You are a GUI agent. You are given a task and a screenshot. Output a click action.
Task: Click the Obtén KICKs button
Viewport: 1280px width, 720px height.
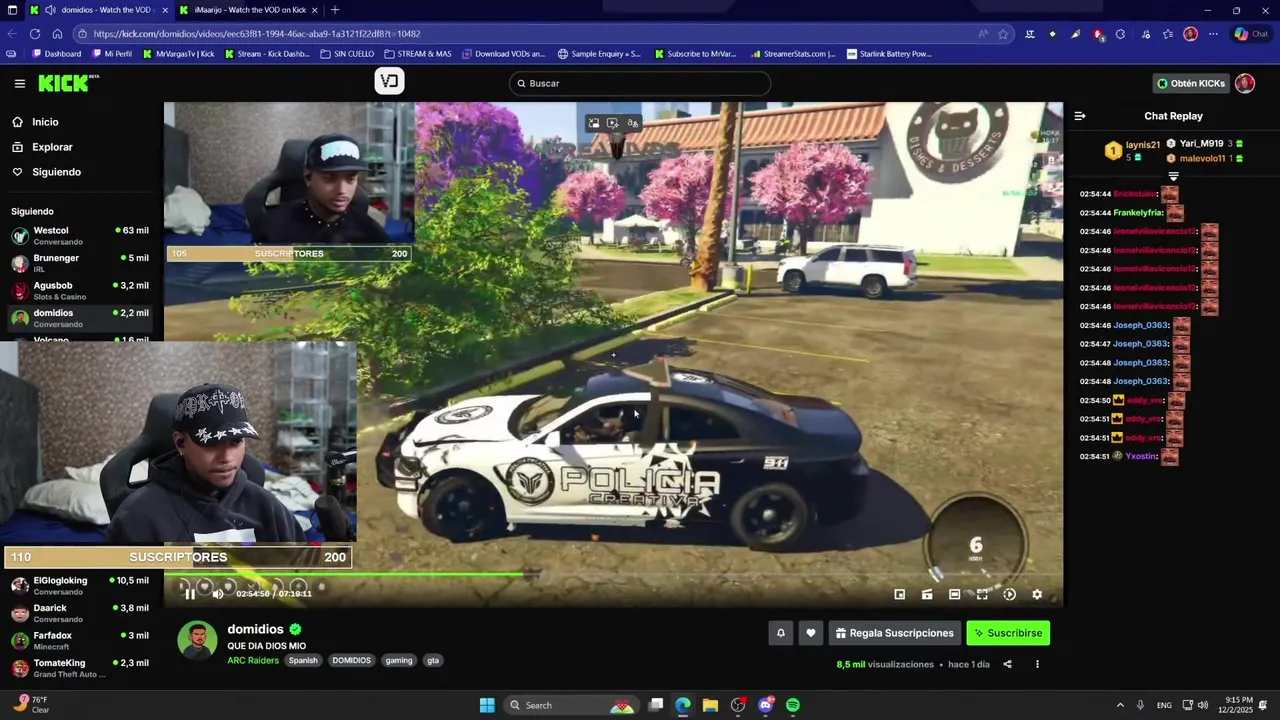[1190, 83]
